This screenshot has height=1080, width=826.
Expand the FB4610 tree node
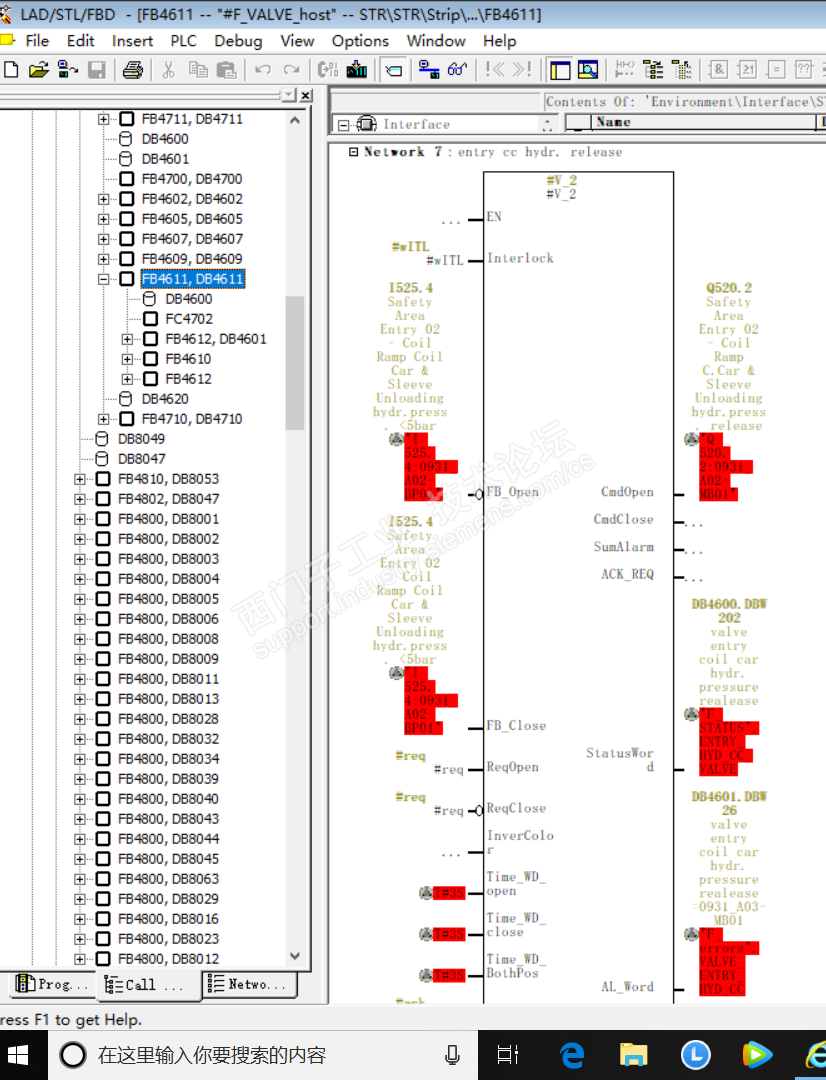127,359
